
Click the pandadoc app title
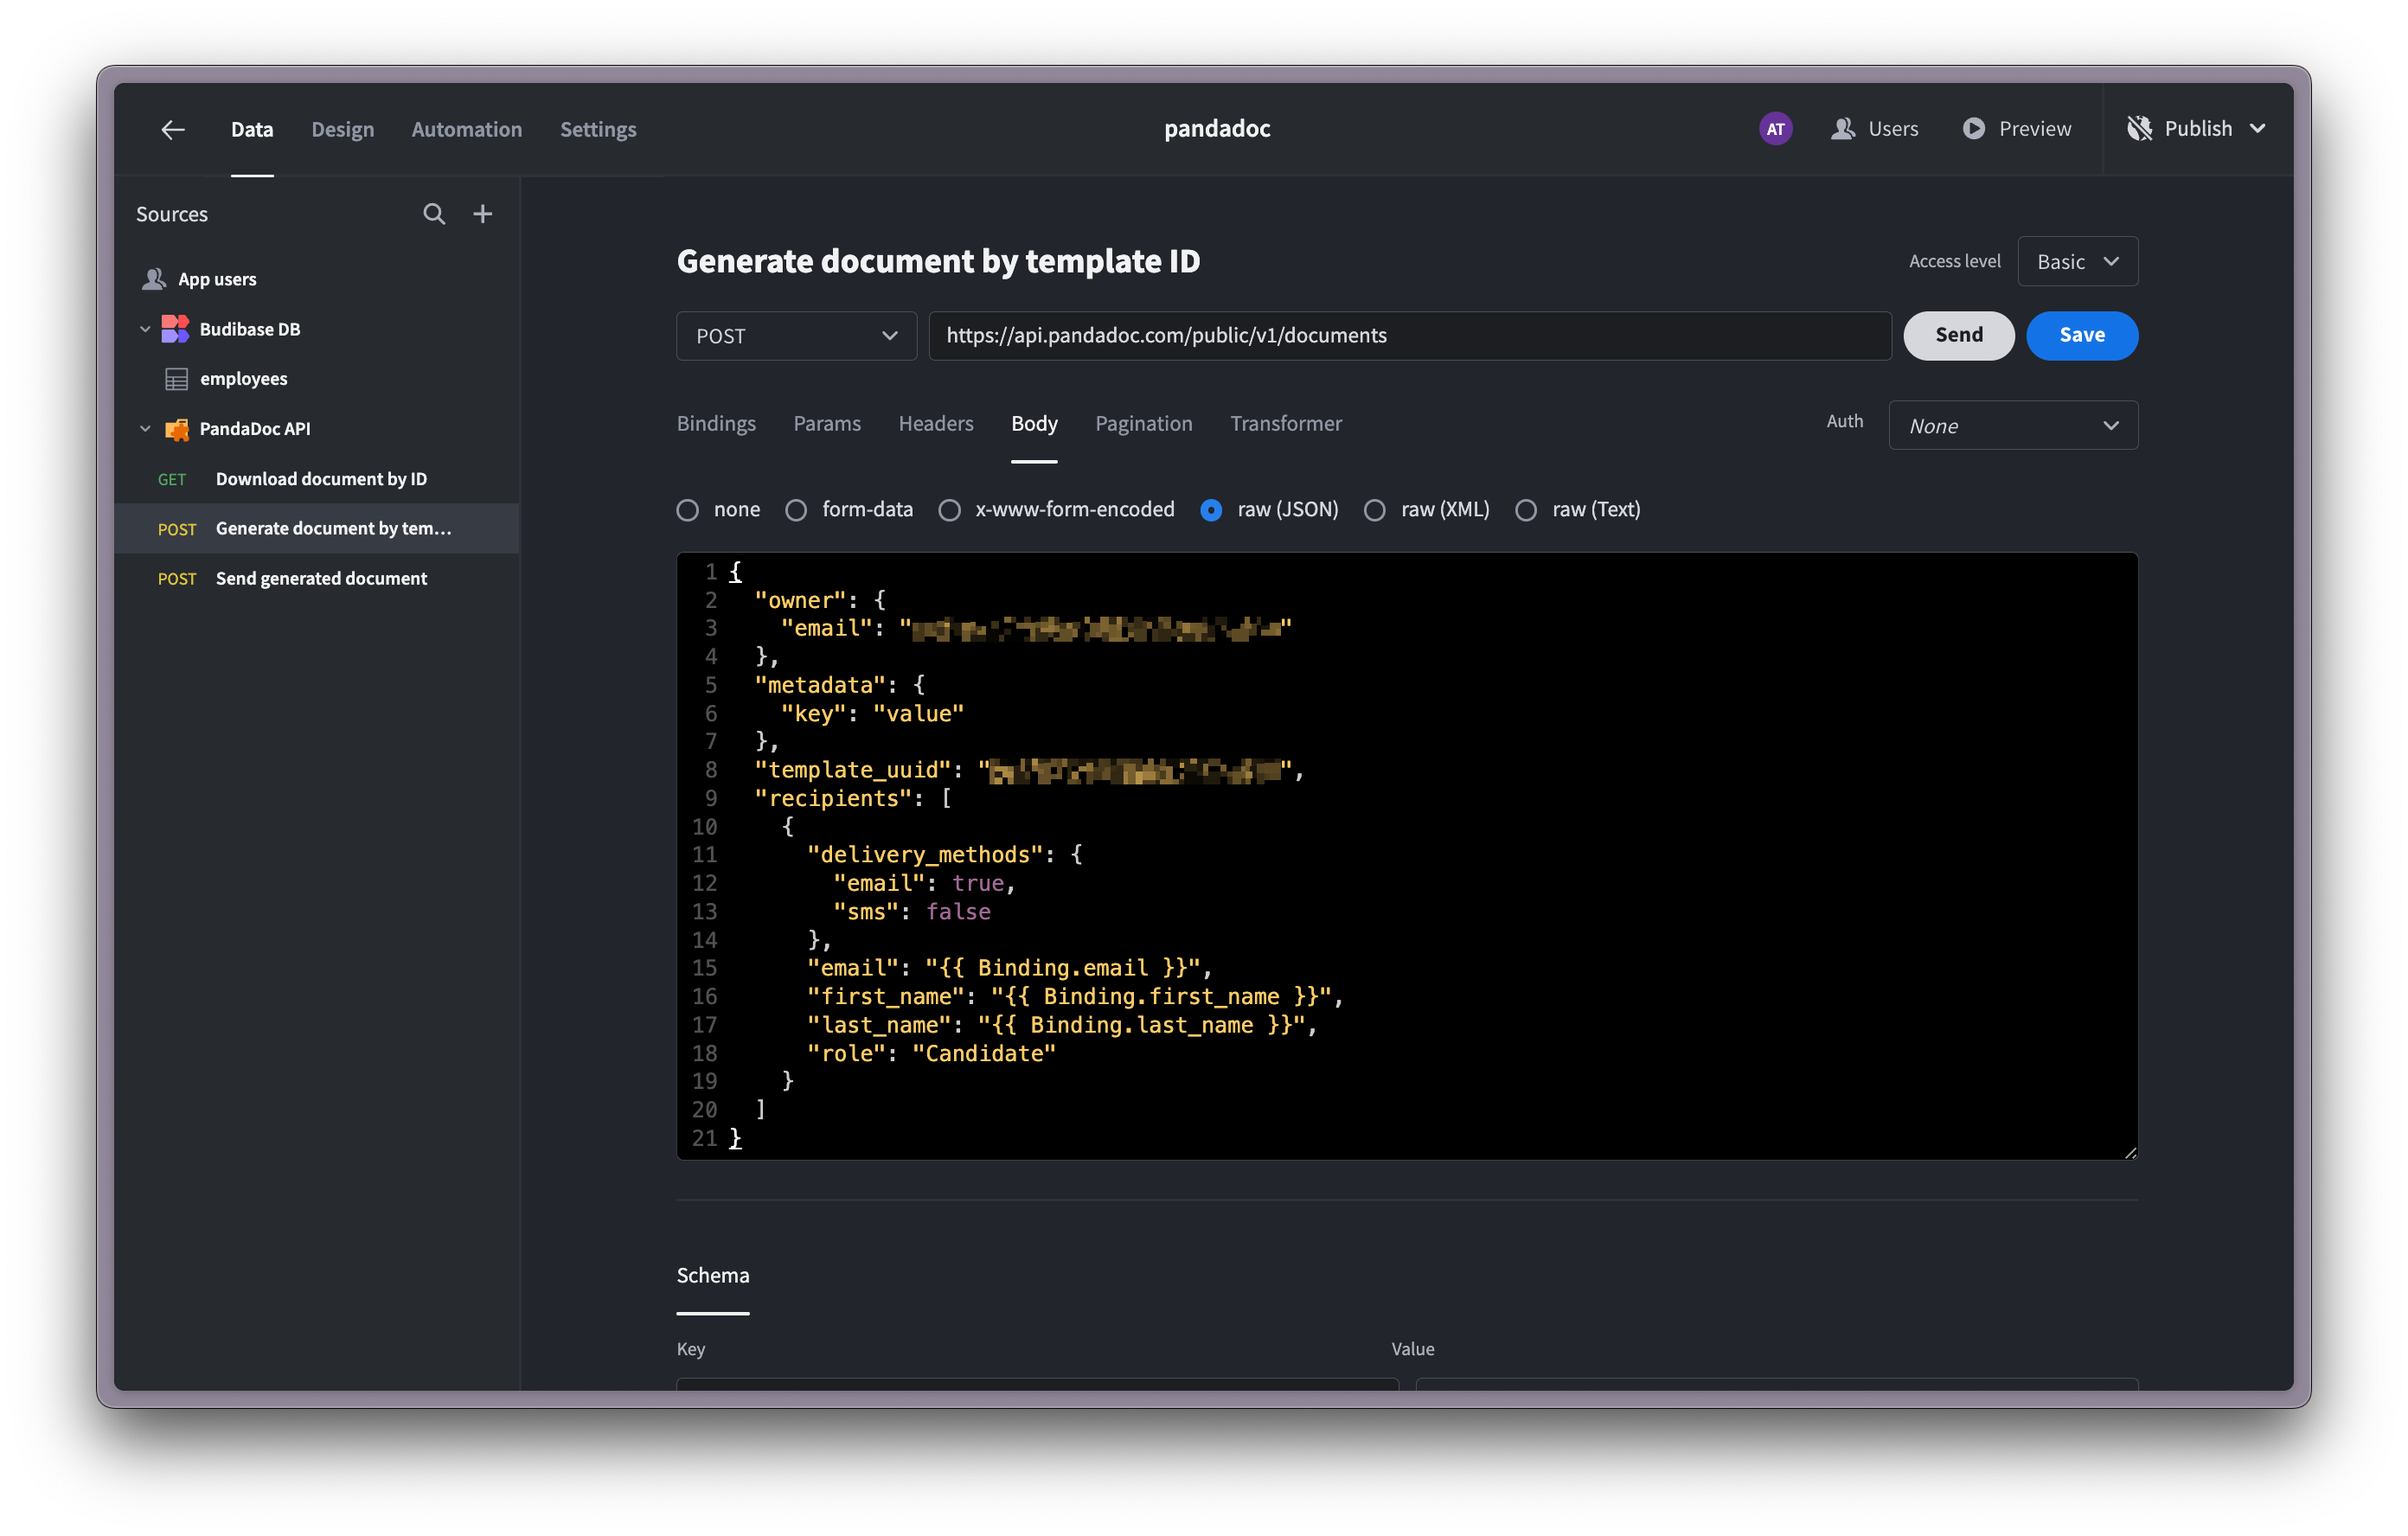1217,129
